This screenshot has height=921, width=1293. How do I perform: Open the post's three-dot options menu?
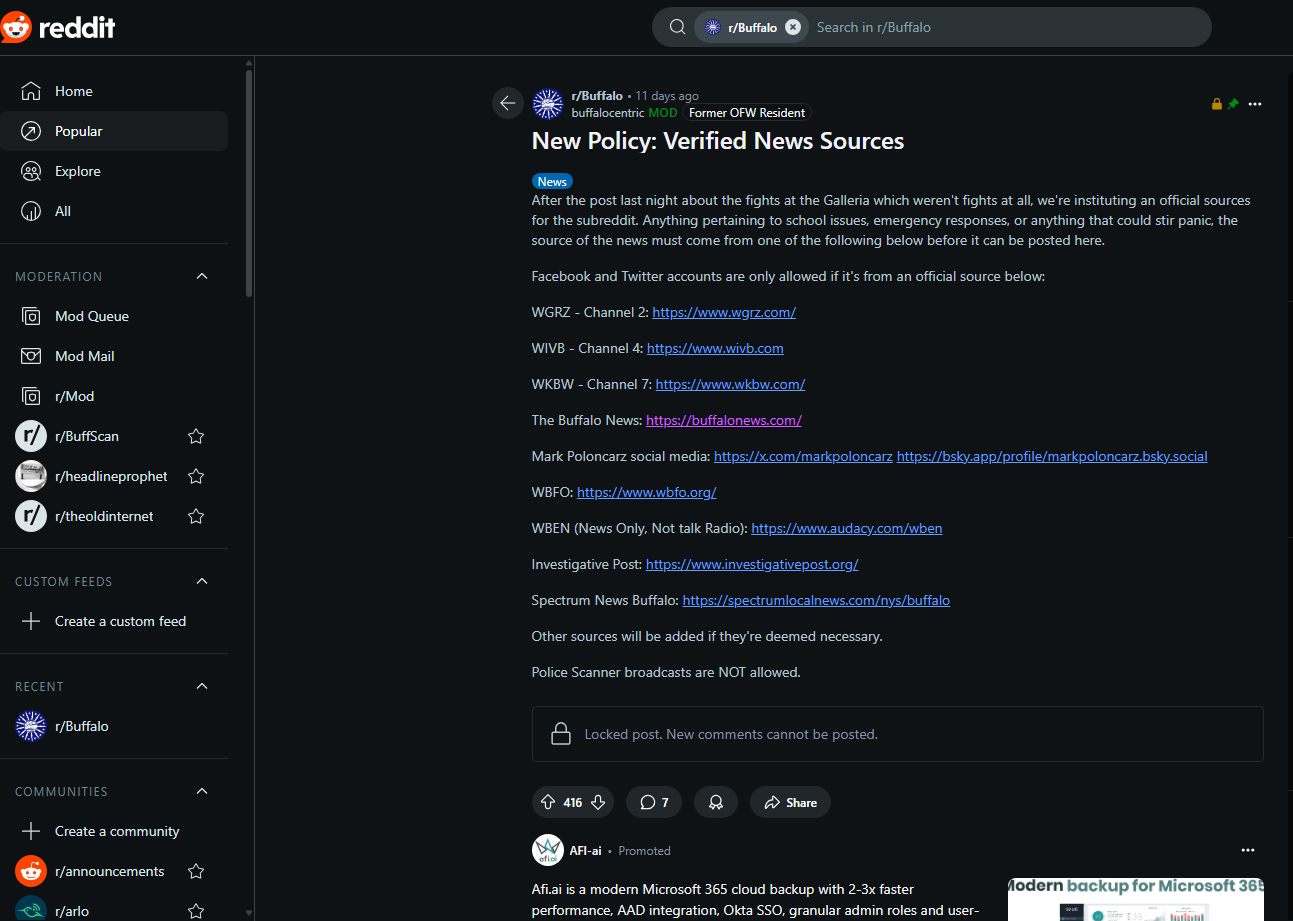pos(1255,104)
